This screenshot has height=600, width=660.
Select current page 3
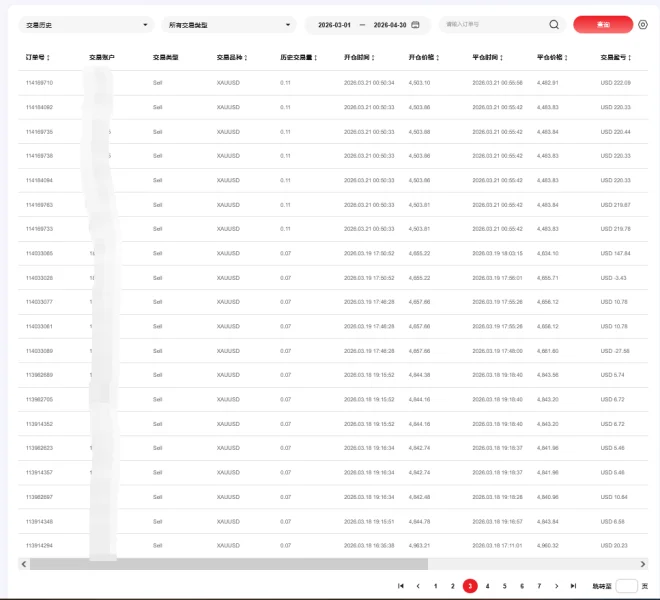pyautogui.click(x=470, y=586)
